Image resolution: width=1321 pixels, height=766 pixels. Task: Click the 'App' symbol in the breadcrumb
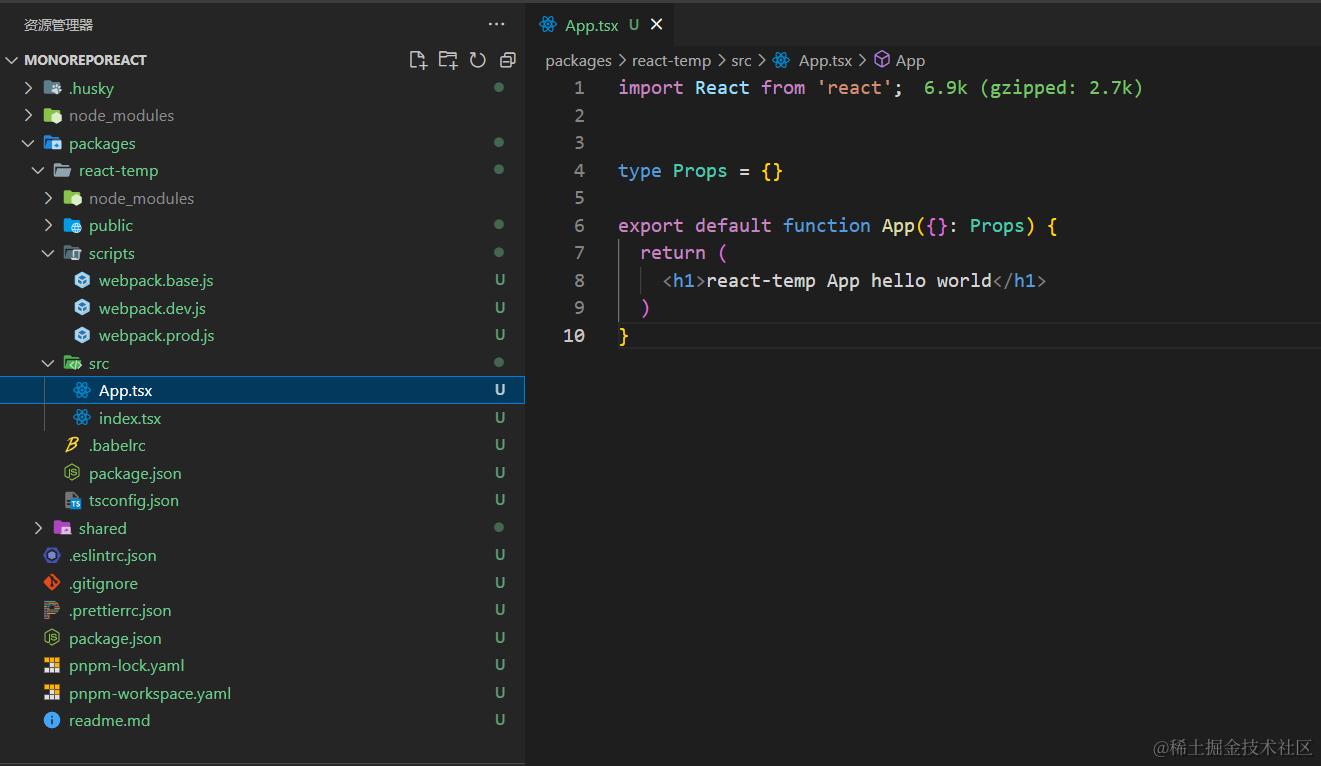(910, 61)
